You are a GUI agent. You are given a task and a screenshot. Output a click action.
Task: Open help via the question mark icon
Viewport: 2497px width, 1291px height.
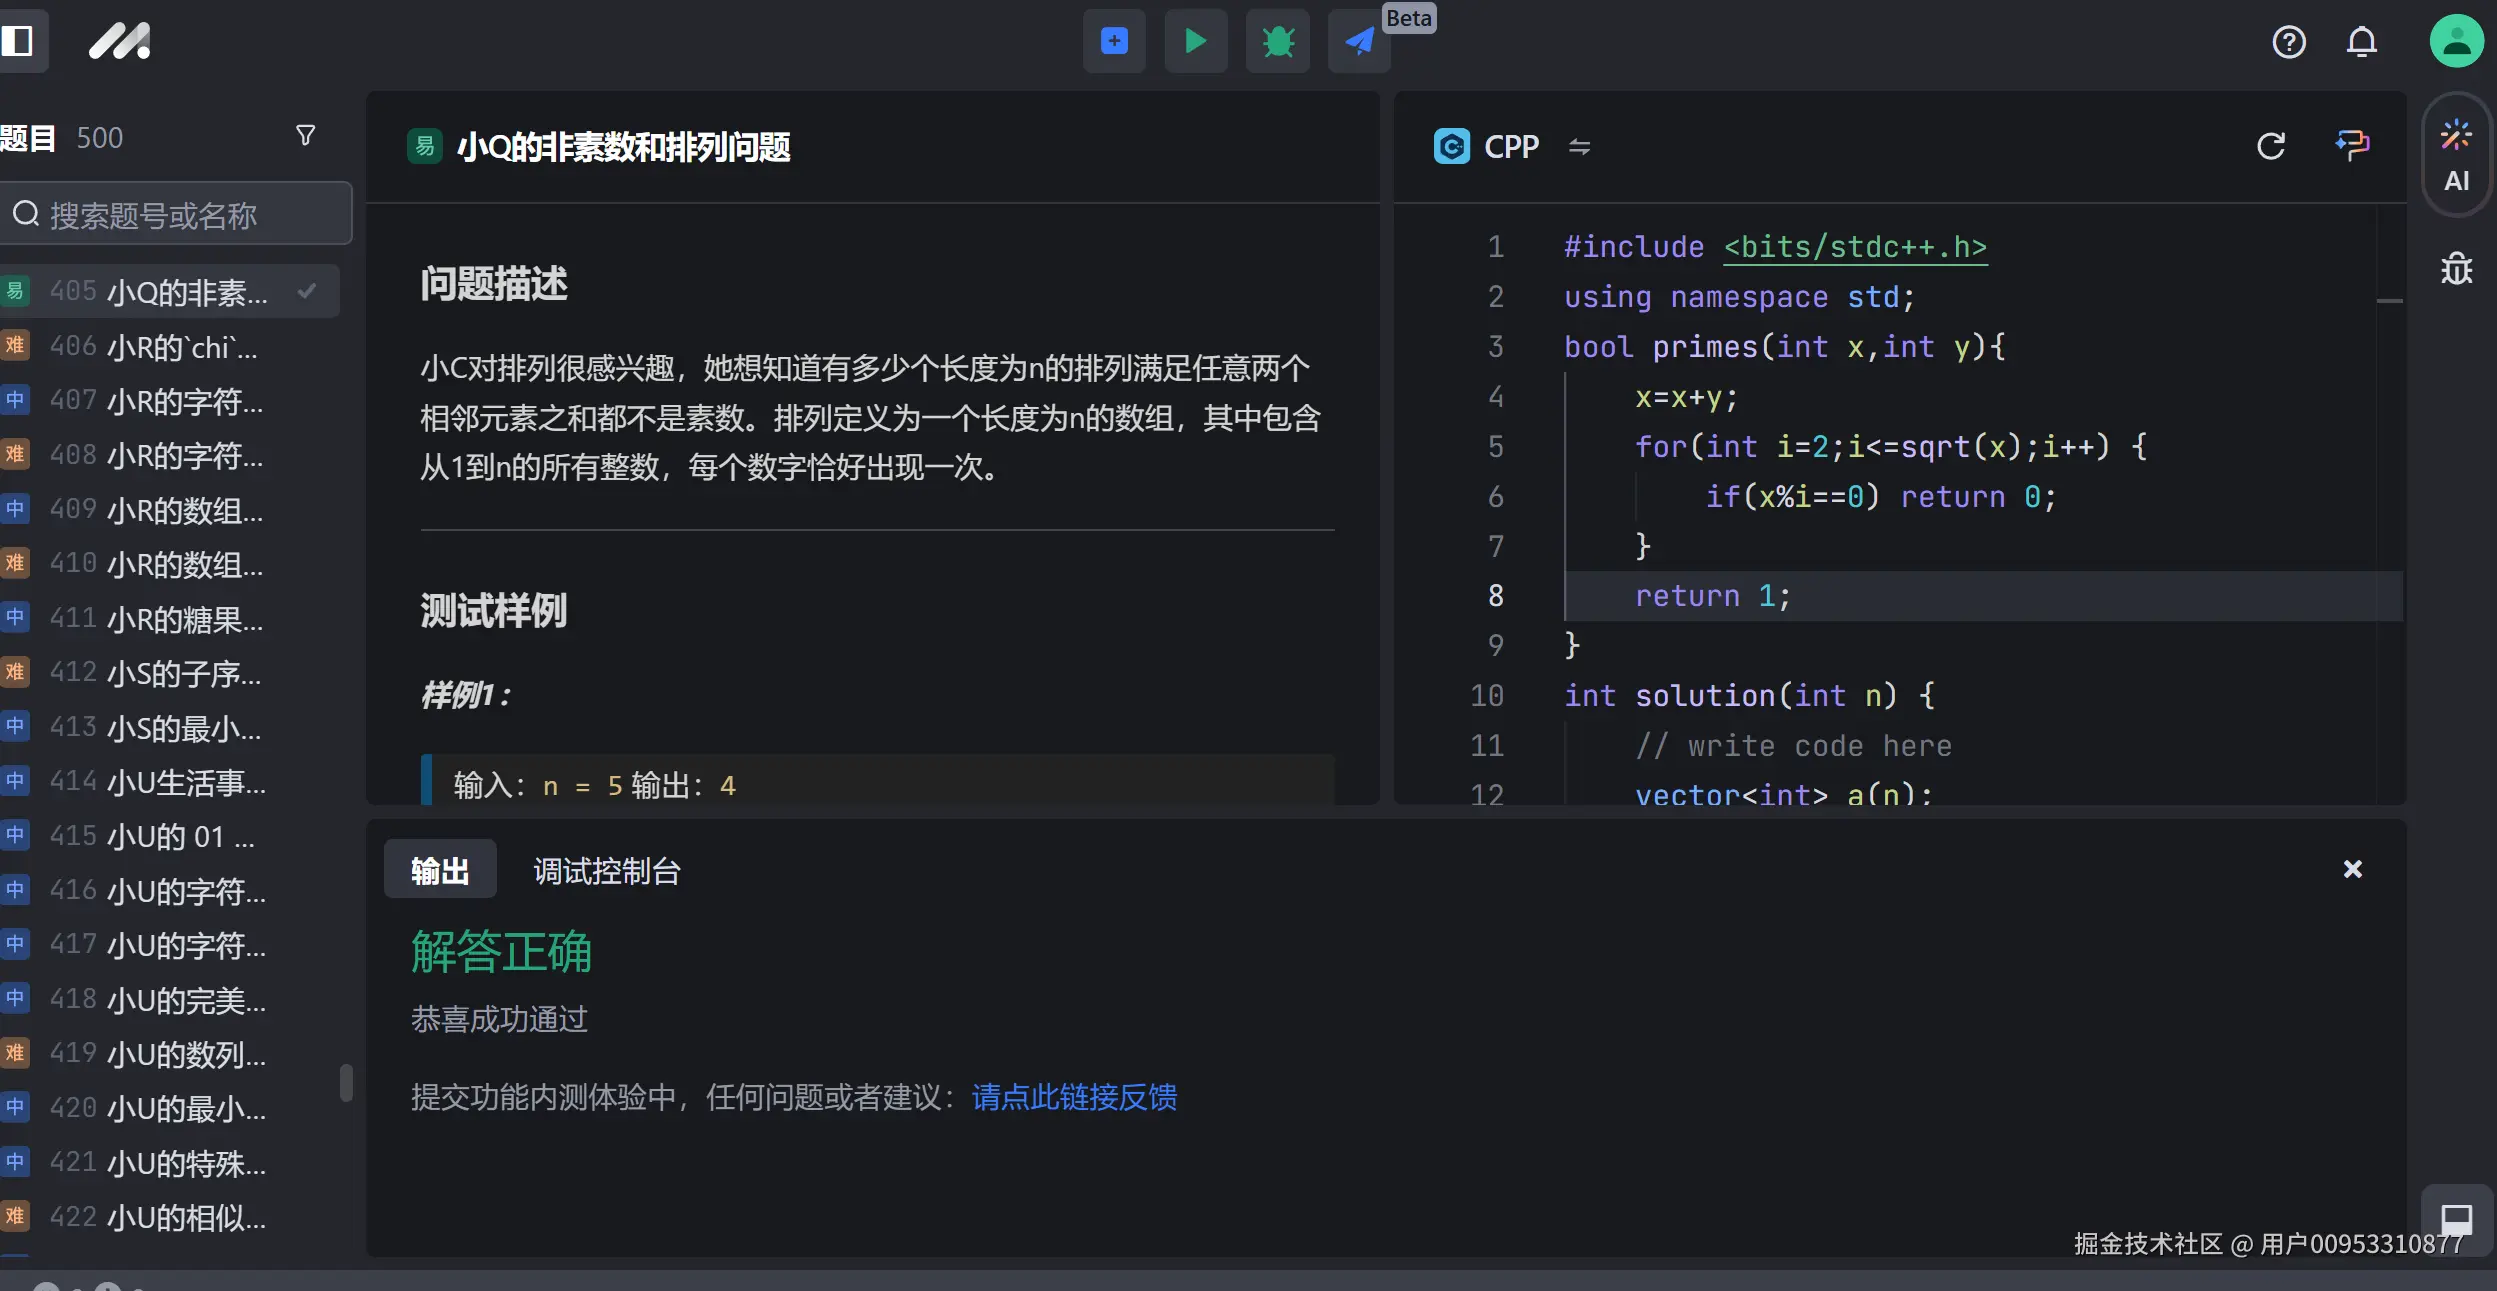pyautogui.click(x=2288, y=42)
